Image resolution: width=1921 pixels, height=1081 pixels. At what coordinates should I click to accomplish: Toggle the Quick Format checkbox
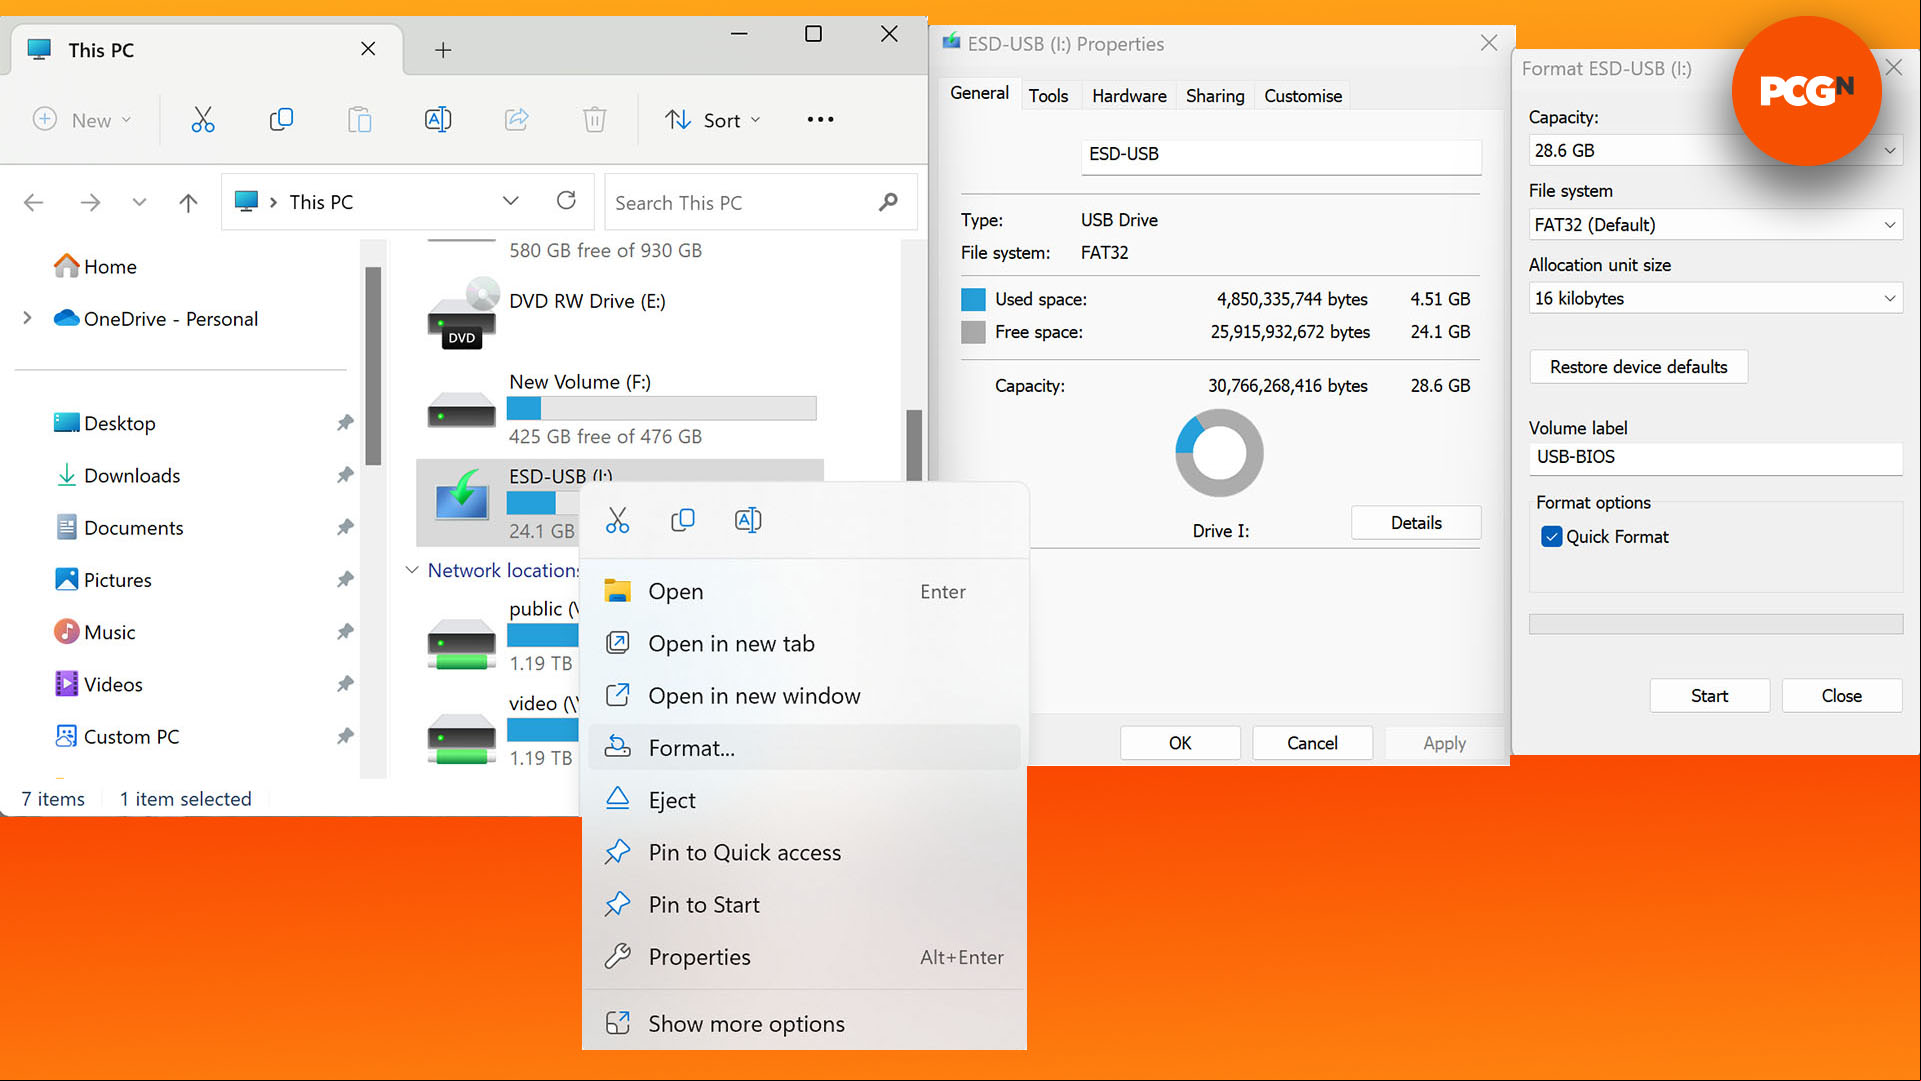click(1551, 537)
